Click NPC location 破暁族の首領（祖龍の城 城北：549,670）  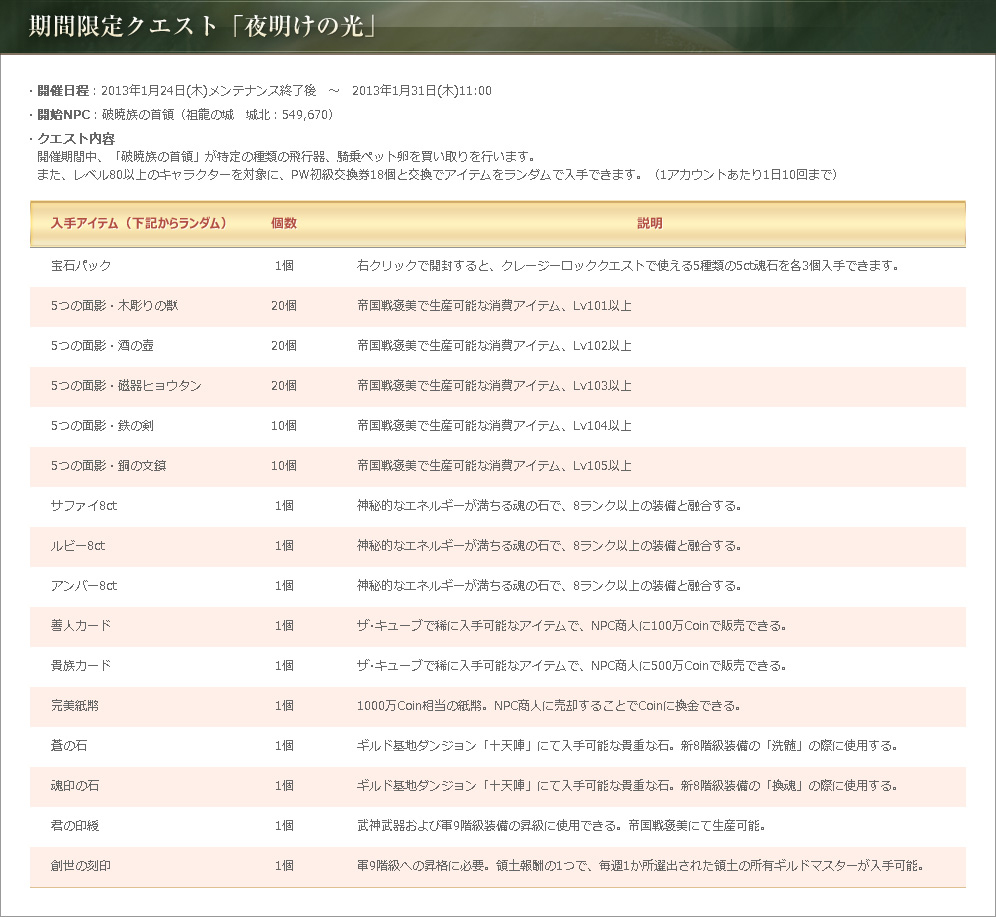point(218,115)
